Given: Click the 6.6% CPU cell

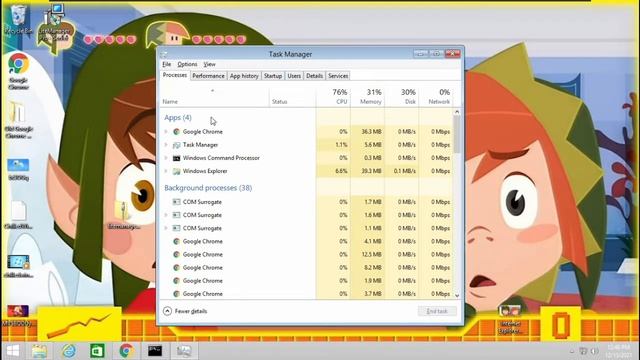Looking at the screenshot, I should 333,171.
